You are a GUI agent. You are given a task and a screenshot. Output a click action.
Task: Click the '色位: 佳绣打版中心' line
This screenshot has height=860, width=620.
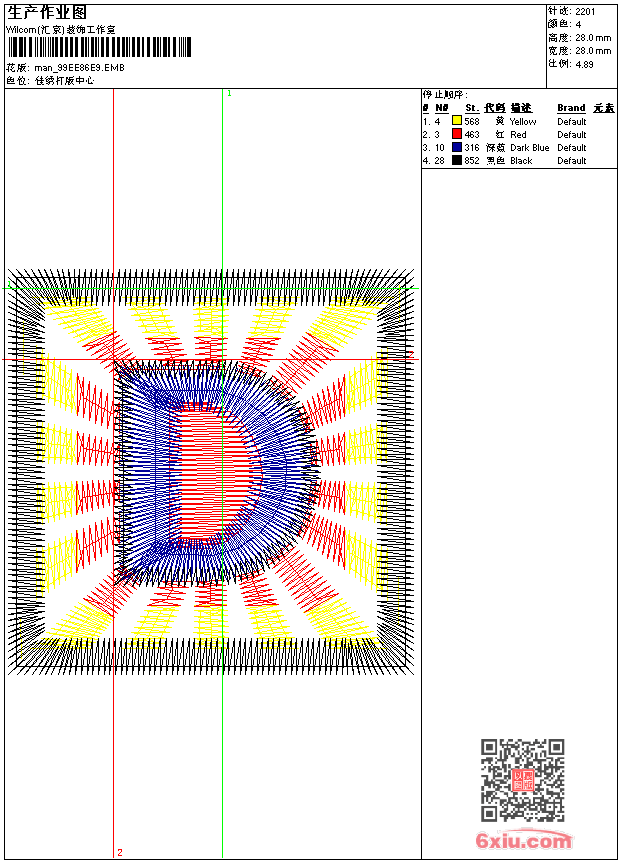click(50, 81)
